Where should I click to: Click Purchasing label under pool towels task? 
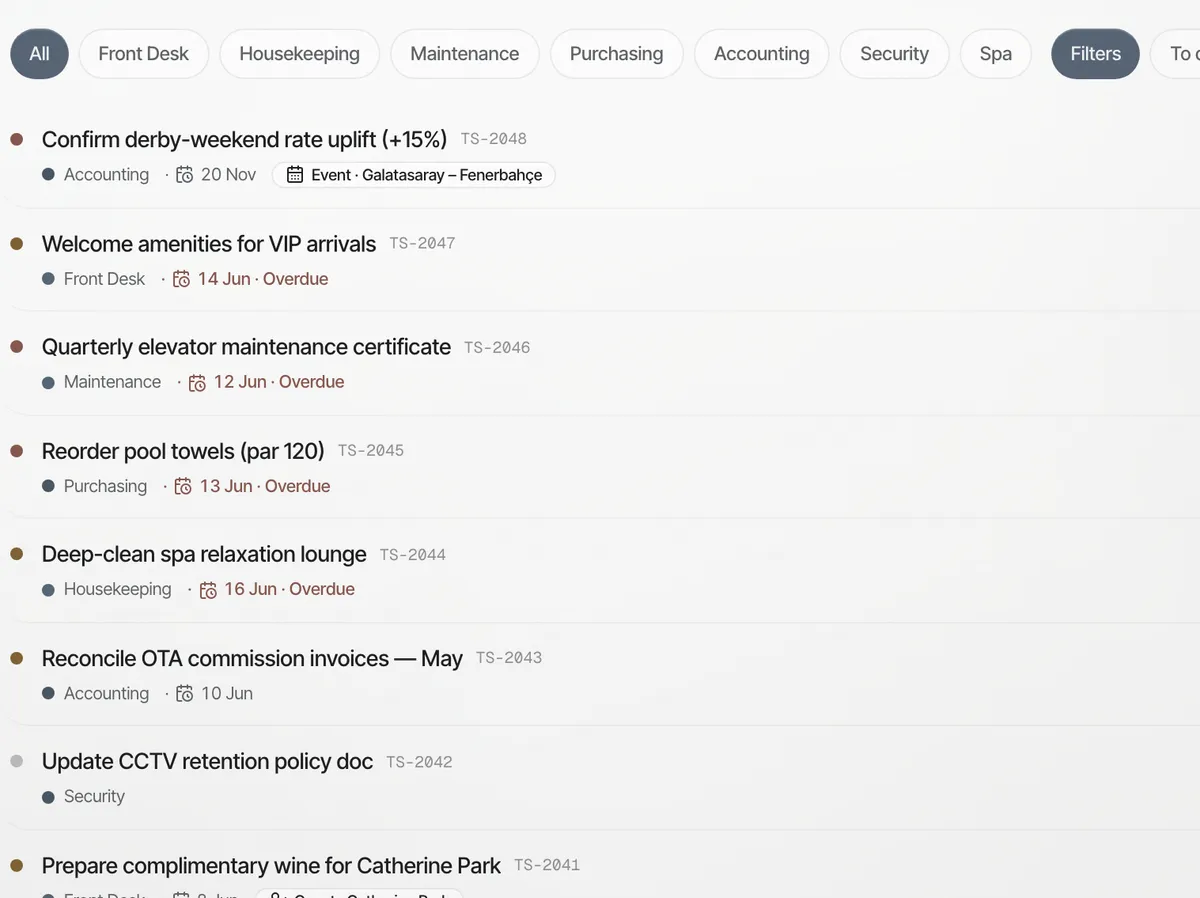click(x=105, y=486)
